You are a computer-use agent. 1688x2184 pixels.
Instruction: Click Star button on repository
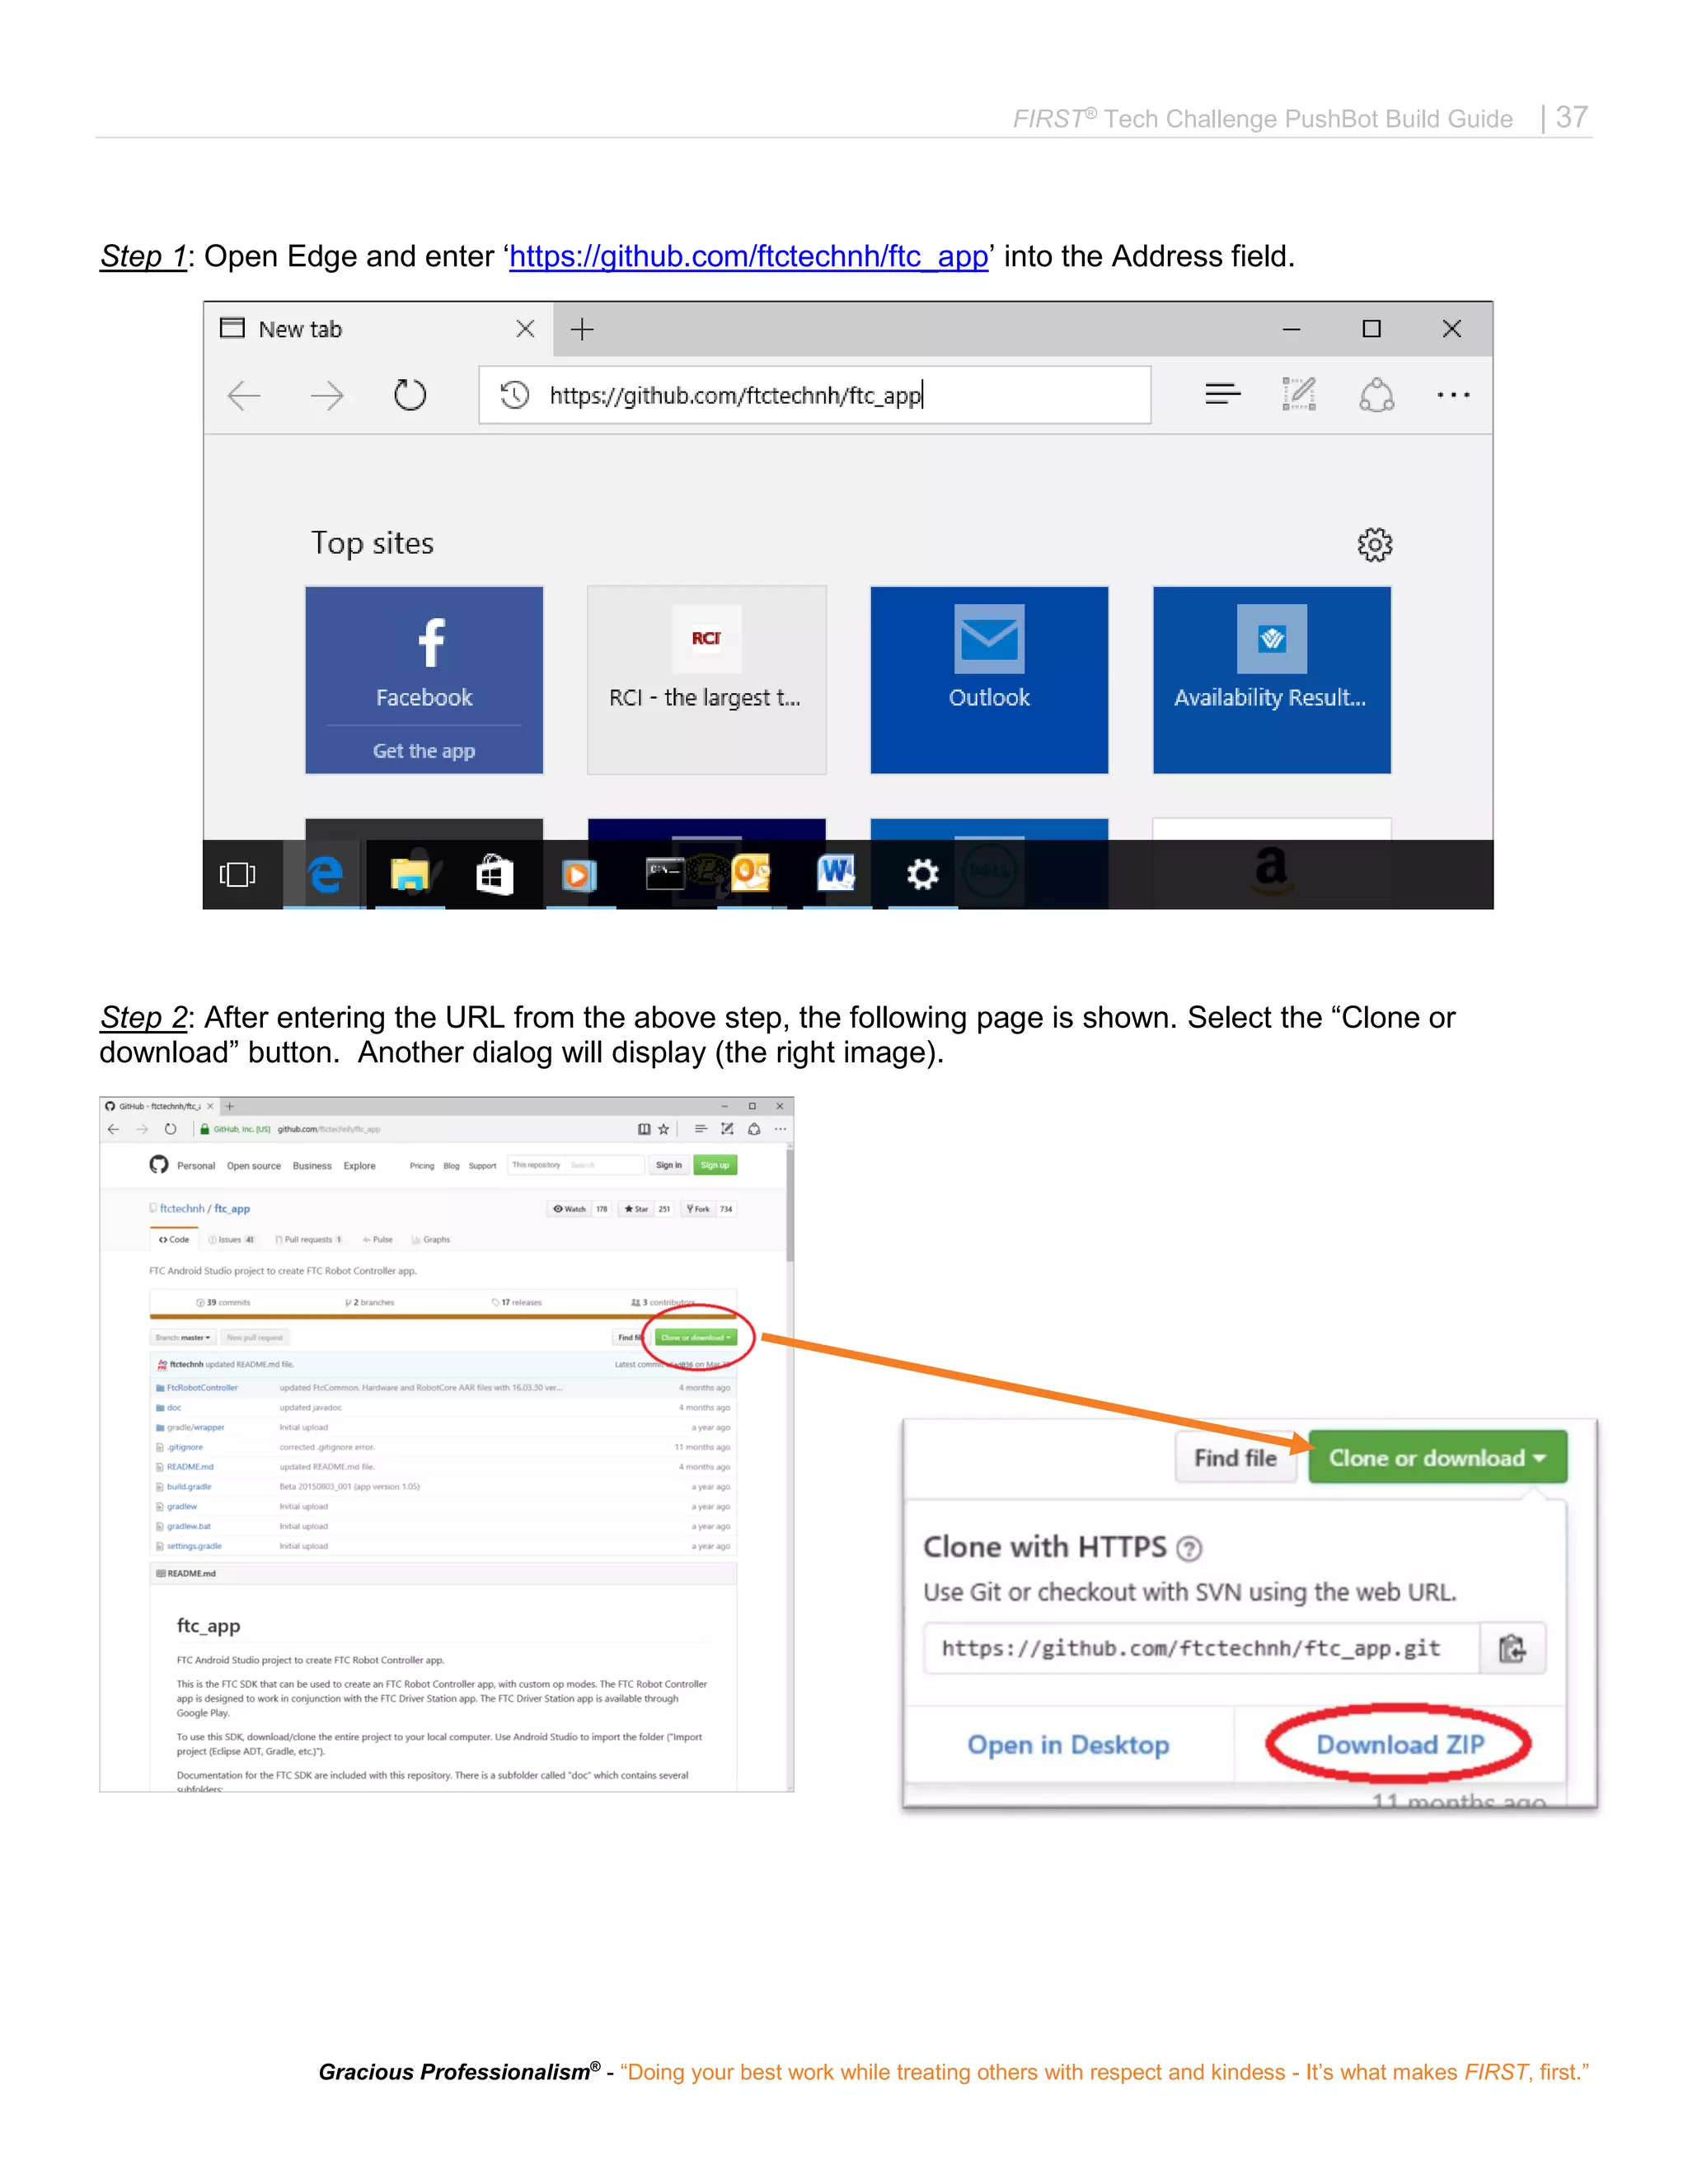point(636,1209)
